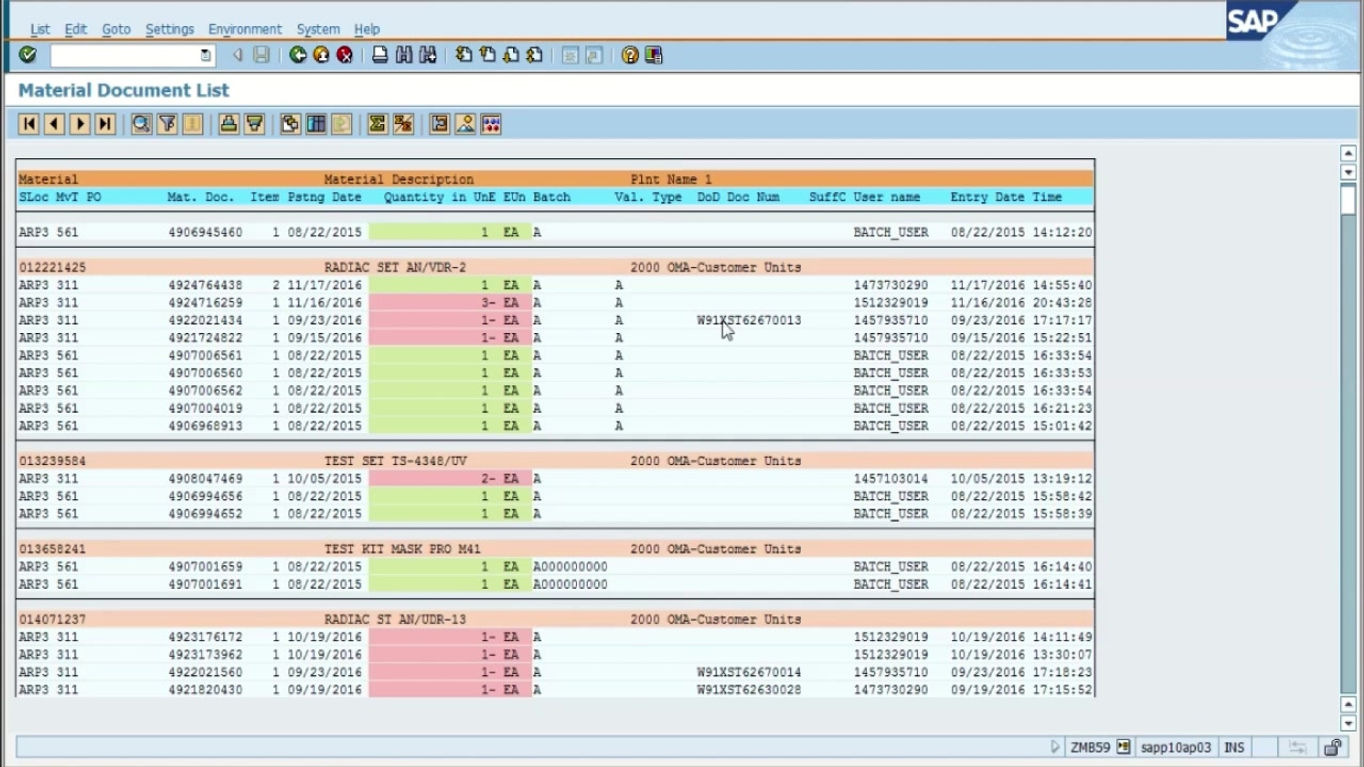The width and height of the screenshot is (1364, 767).
Task: Click the Find Next binoculars icon
Action: 428,55
